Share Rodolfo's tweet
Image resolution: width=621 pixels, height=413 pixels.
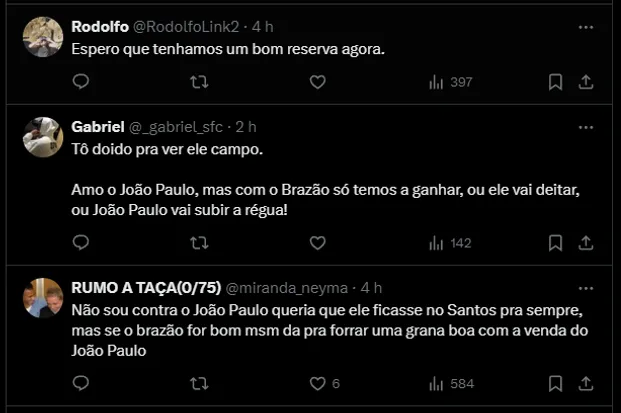pyautogui.click(x=587, y=82)
